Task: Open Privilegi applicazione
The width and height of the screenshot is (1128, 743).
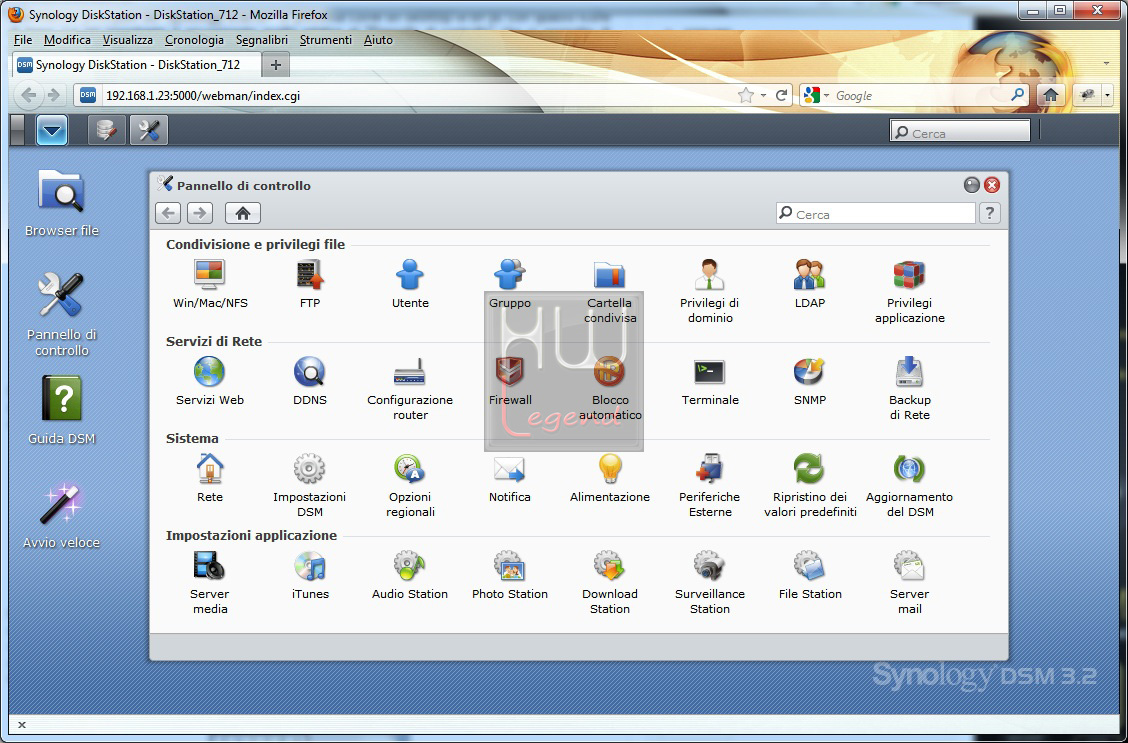Action: click(x=910, y=291)
